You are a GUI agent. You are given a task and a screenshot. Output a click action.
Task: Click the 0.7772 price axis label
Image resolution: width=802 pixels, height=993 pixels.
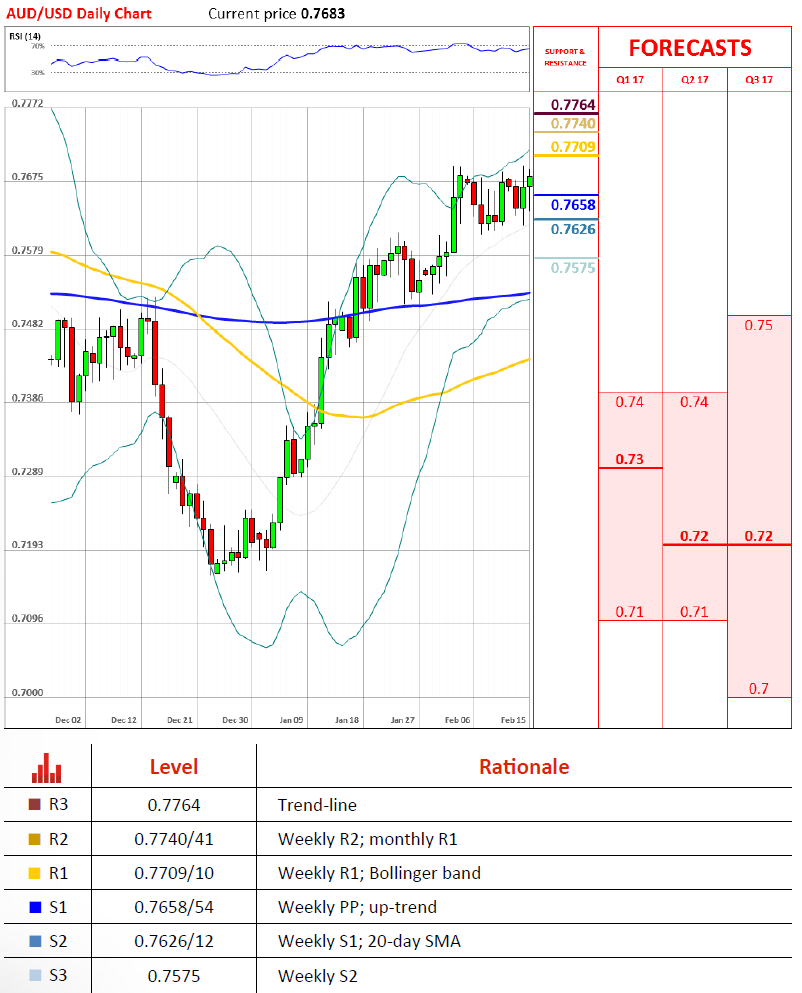[x=28, y=103]
